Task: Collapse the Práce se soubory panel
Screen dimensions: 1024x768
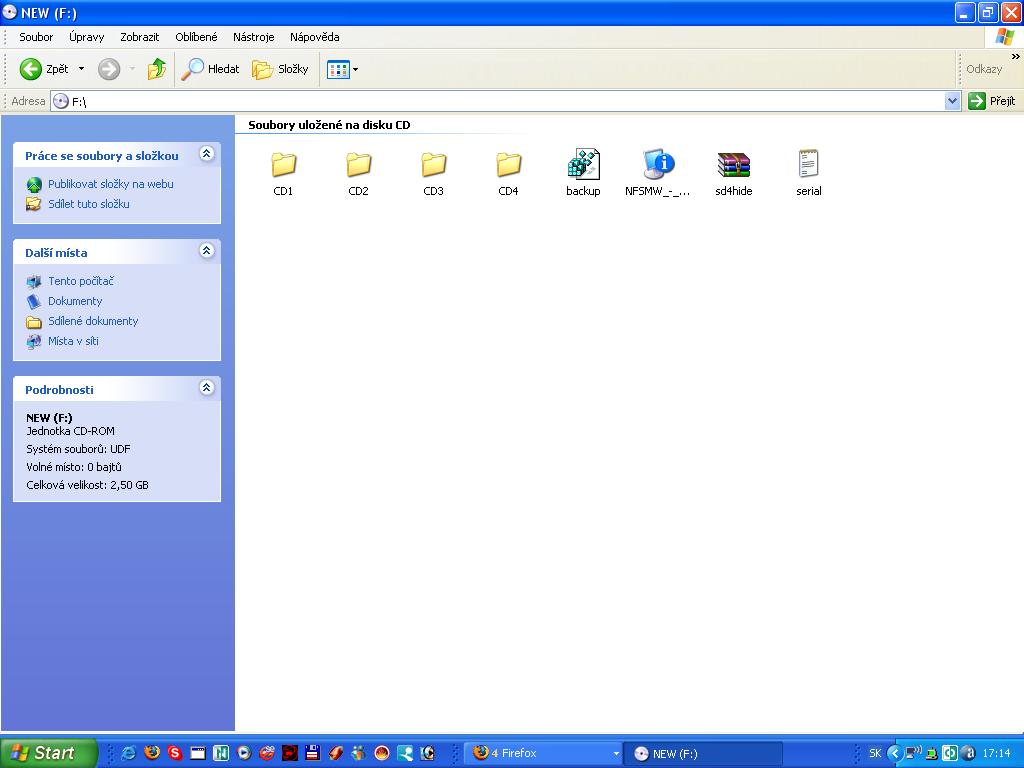Action: (206, 154)
